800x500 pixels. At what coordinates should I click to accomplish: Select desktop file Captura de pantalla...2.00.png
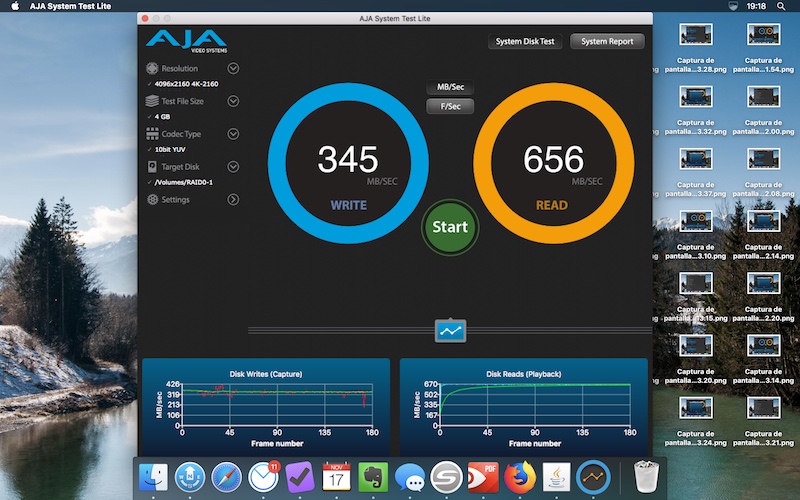pyautogui.click(x=763, y=111)
